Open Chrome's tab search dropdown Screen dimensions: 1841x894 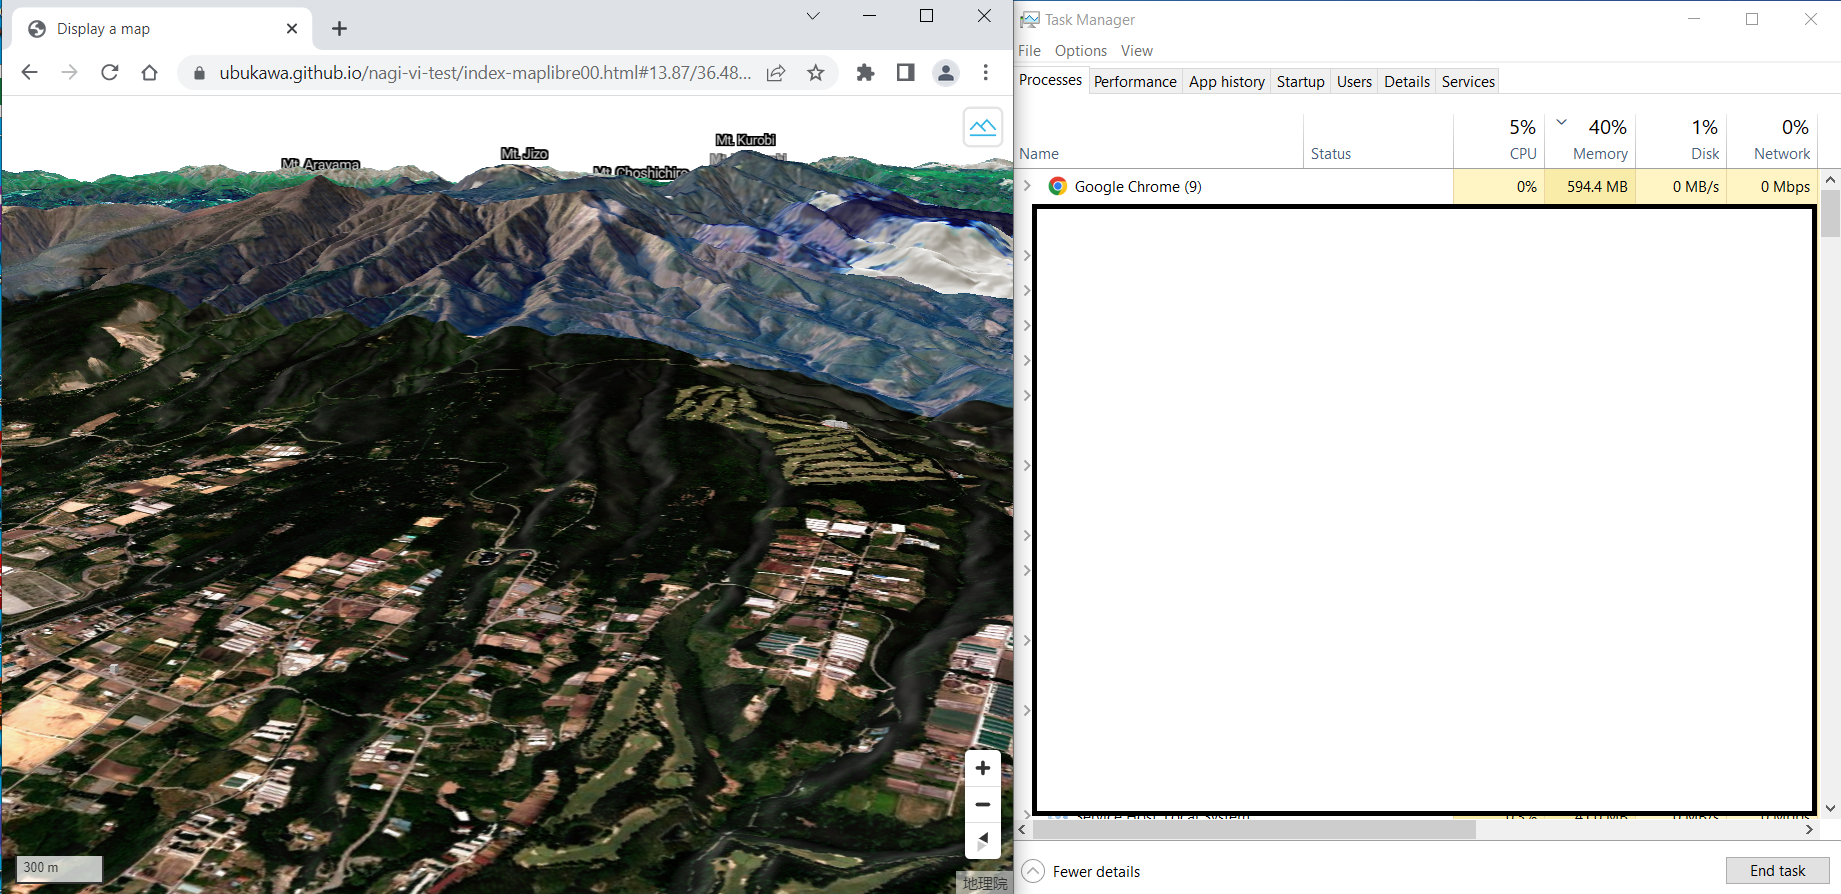click(813, 16)
